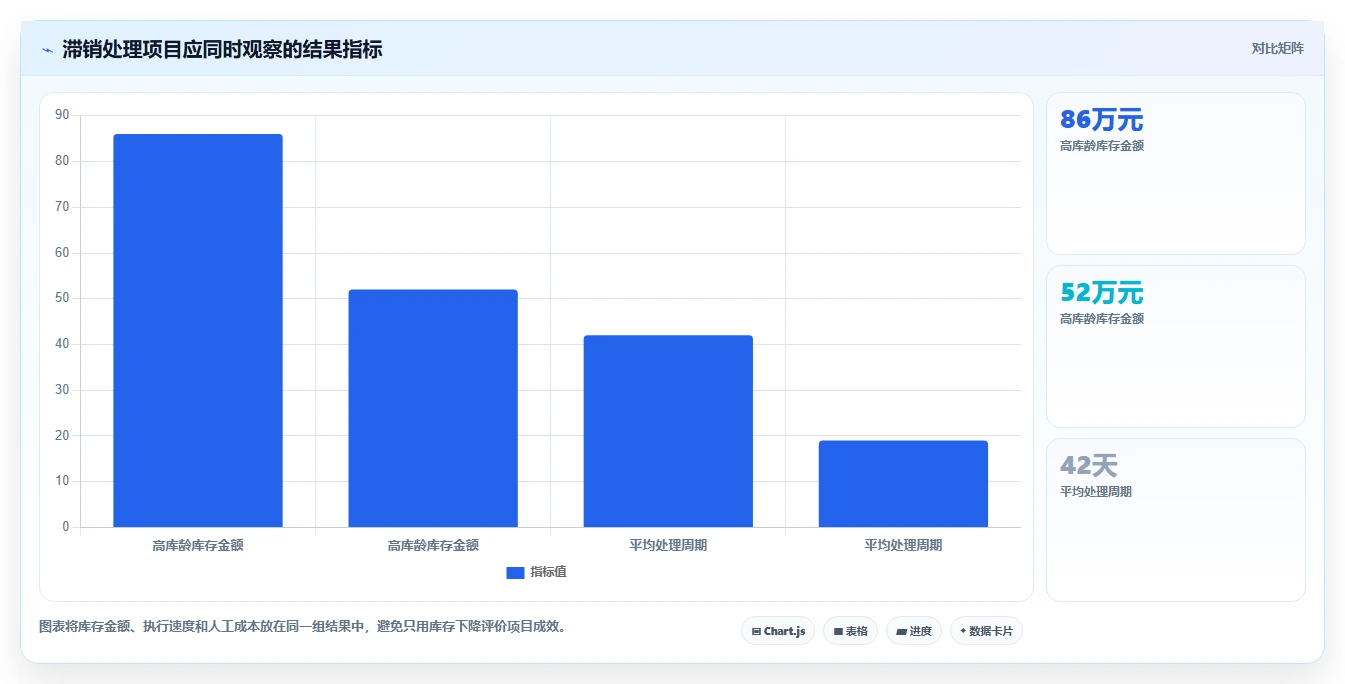This screenshot has width=1345, height=684.
Task: Click the chart icon in the Chart.js chip
Action: (756, 632)
